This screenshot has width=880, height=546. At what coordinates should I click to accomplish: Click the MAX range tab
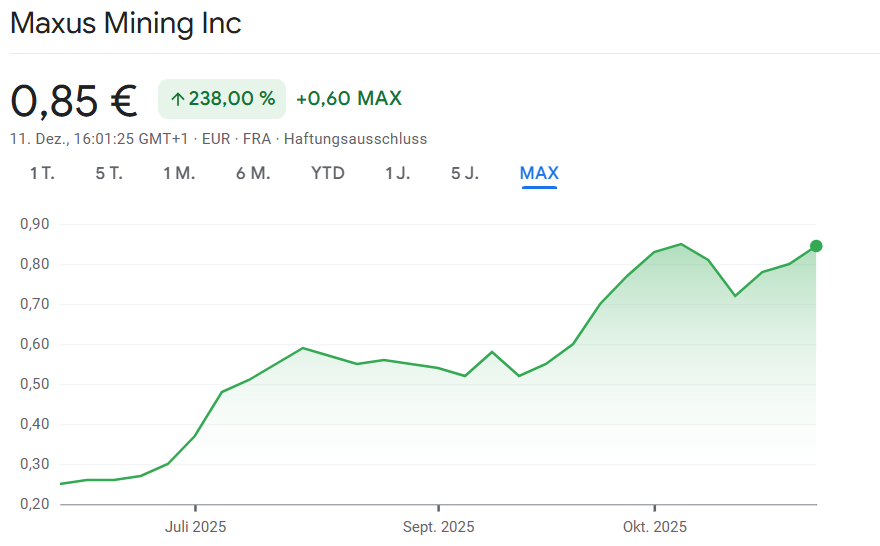click(x=539, y=173)
